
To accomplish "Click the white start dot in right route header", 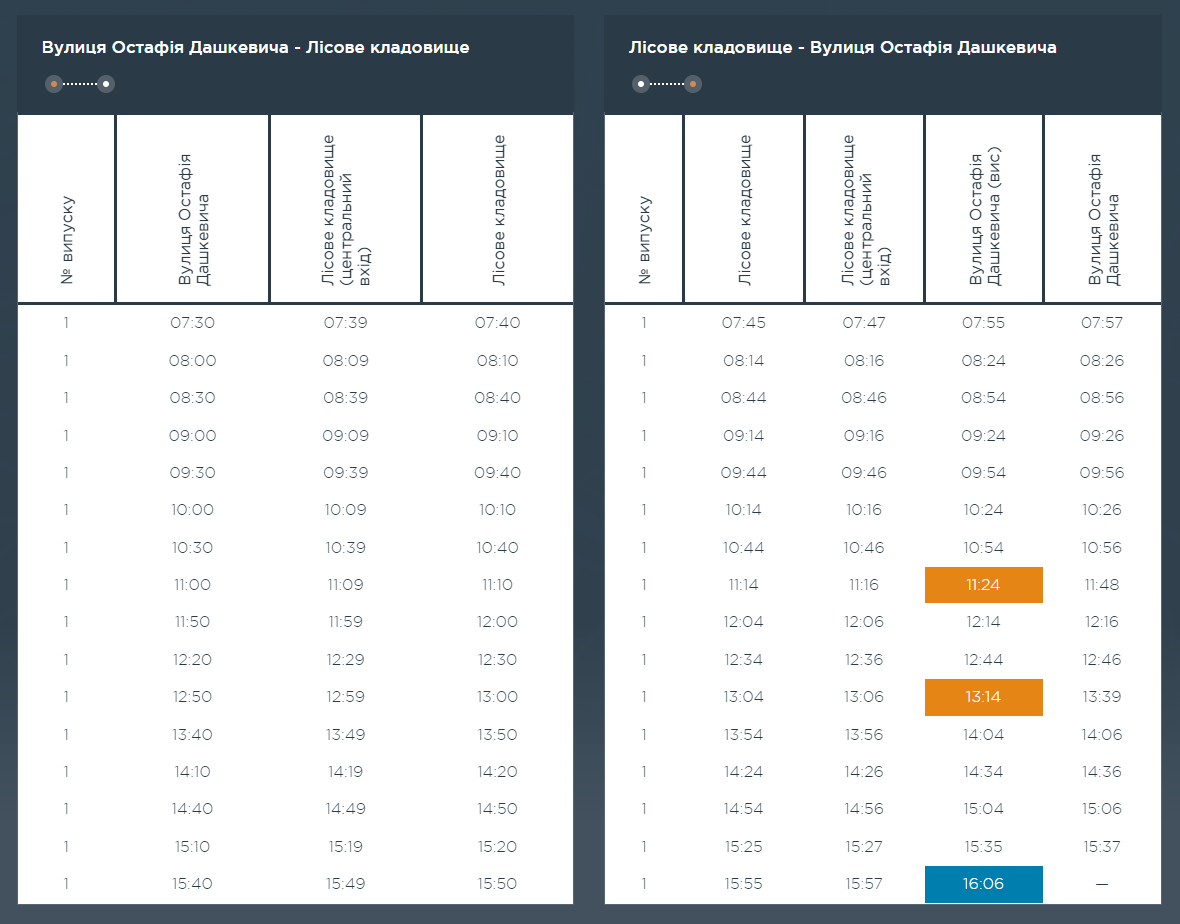I will 641,84.
